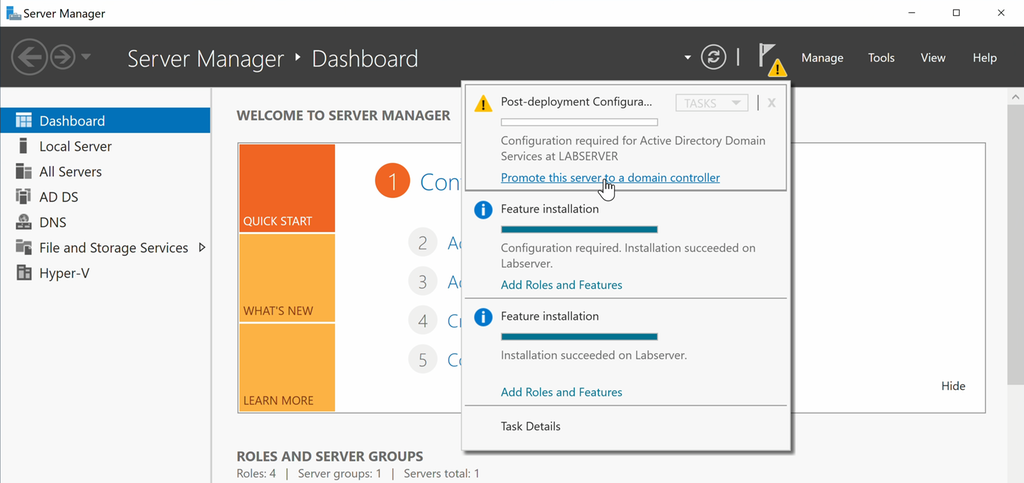Image resolution: width=1024 pixels, height=483 pixels.
Task: Open the View menu
Action: point(933,57)
